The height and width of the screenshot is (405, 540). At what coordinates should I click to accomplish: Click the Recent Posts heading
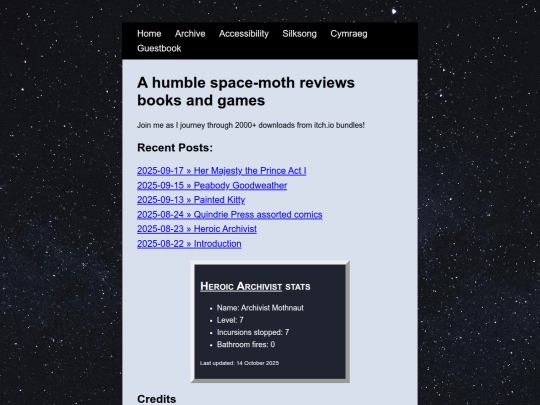175,148
